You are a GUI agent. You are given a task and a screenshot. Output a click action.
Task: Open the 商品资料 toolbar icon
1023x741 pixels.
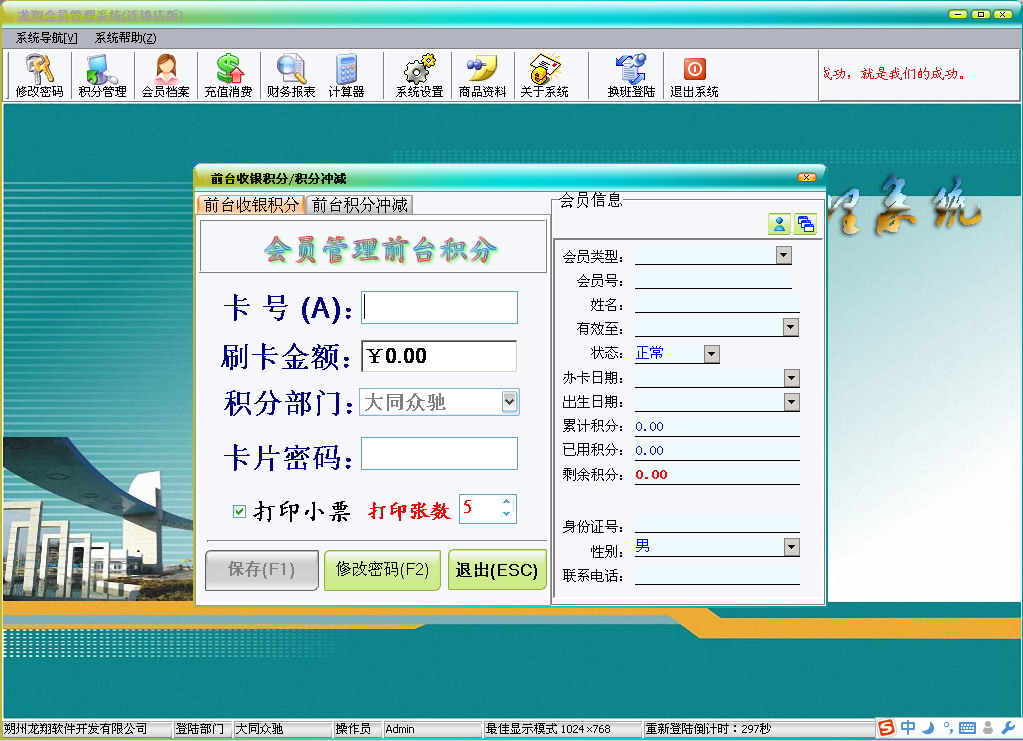pyautogui.click(x=482, y=76)
